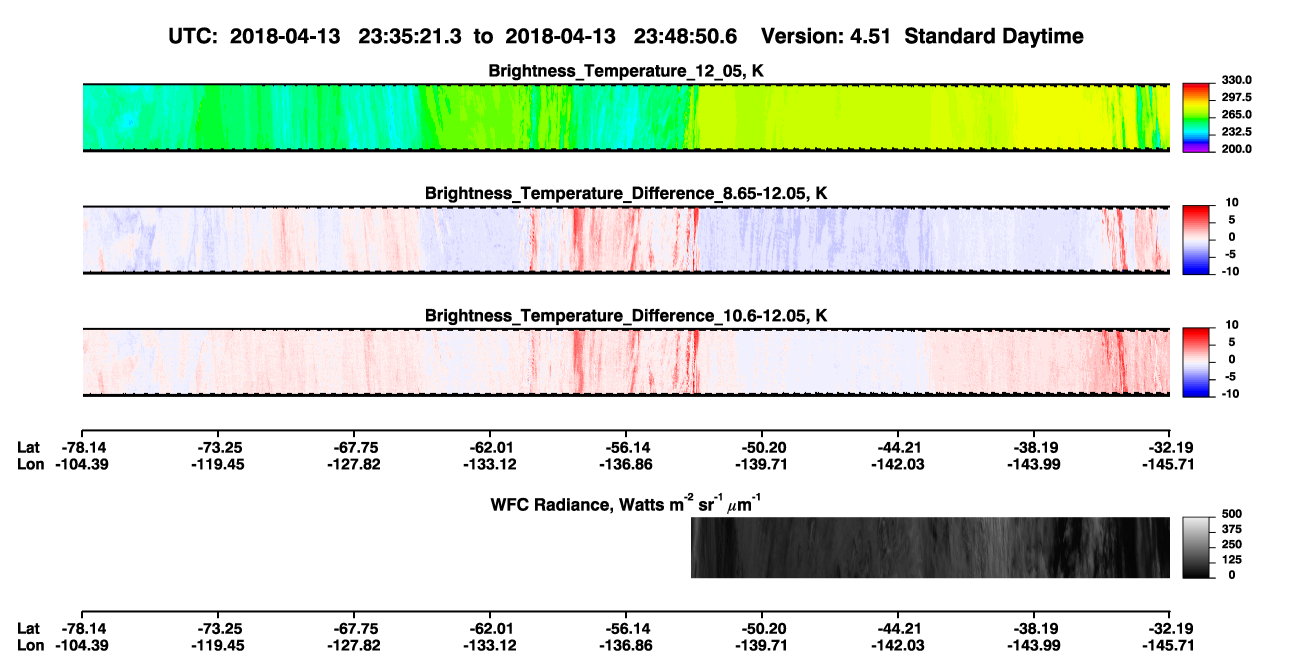The width and height of the screenshot is (1300, 667).
Task: Click the WFC Radiance grayscale bar
Action: click(1197, 546)
